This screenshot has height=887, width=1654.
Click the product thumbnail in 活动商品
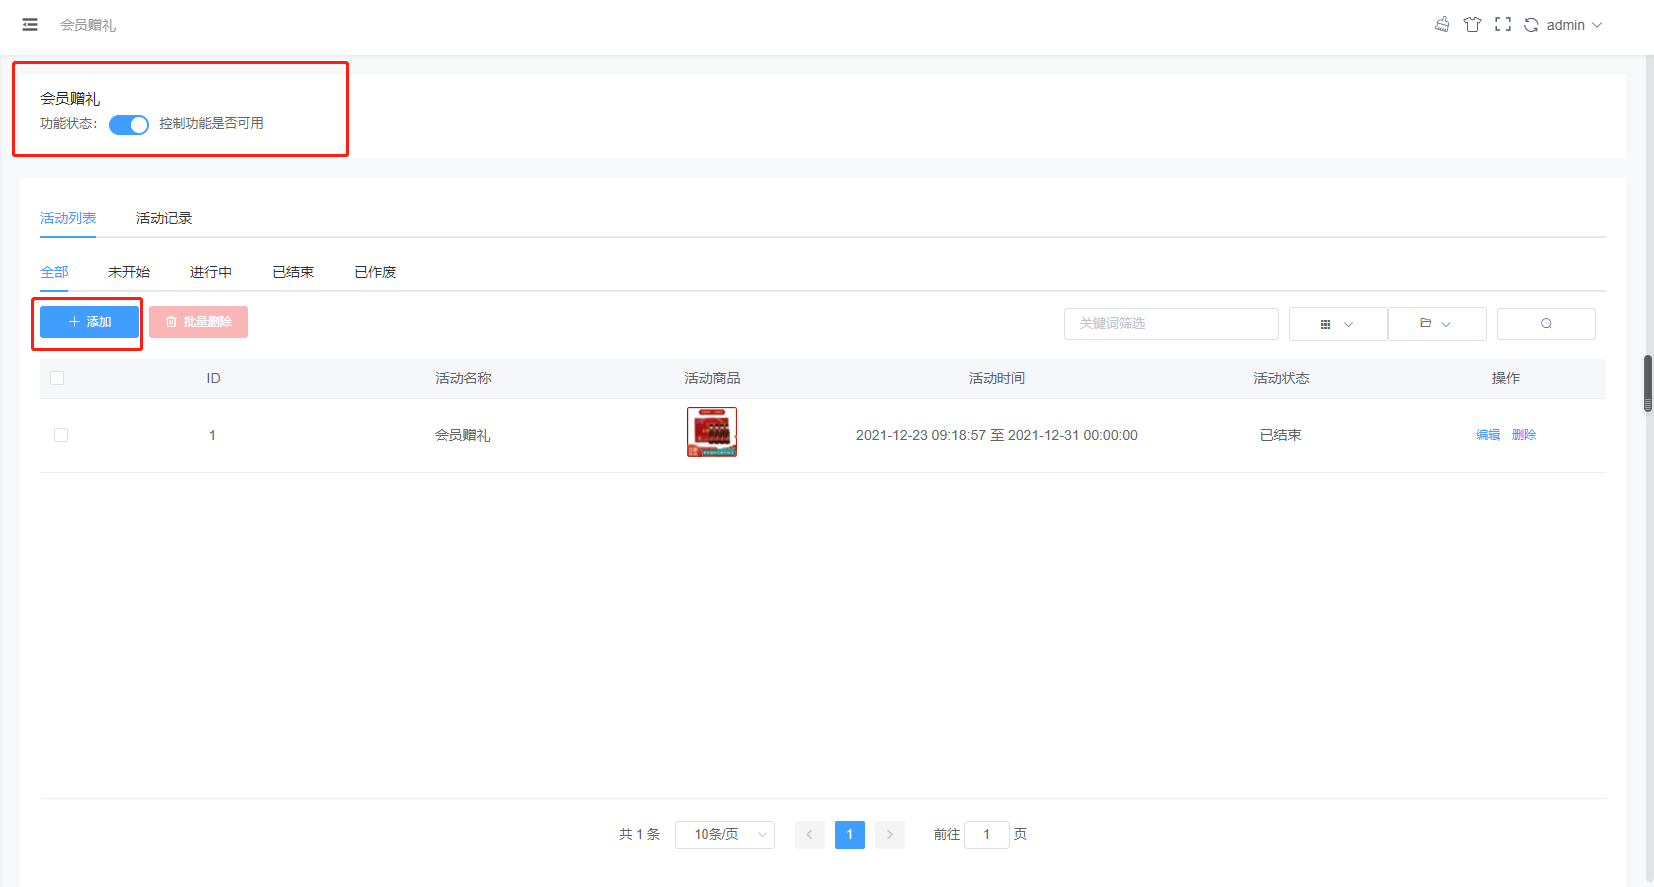point(712,432)
